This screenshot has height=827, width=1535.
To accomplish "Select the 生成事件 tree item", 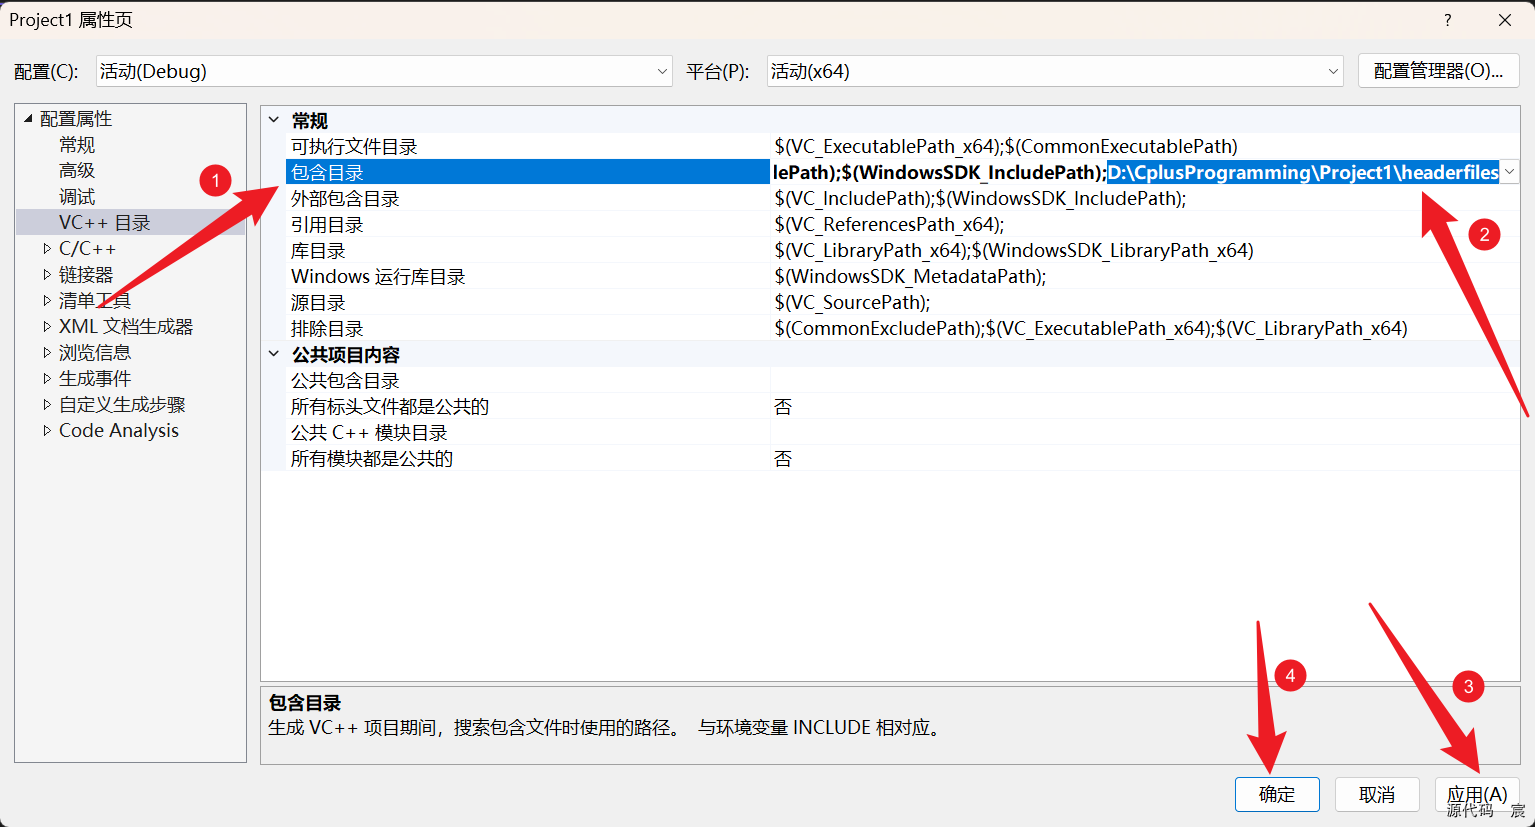I will [x=95, y=378].
